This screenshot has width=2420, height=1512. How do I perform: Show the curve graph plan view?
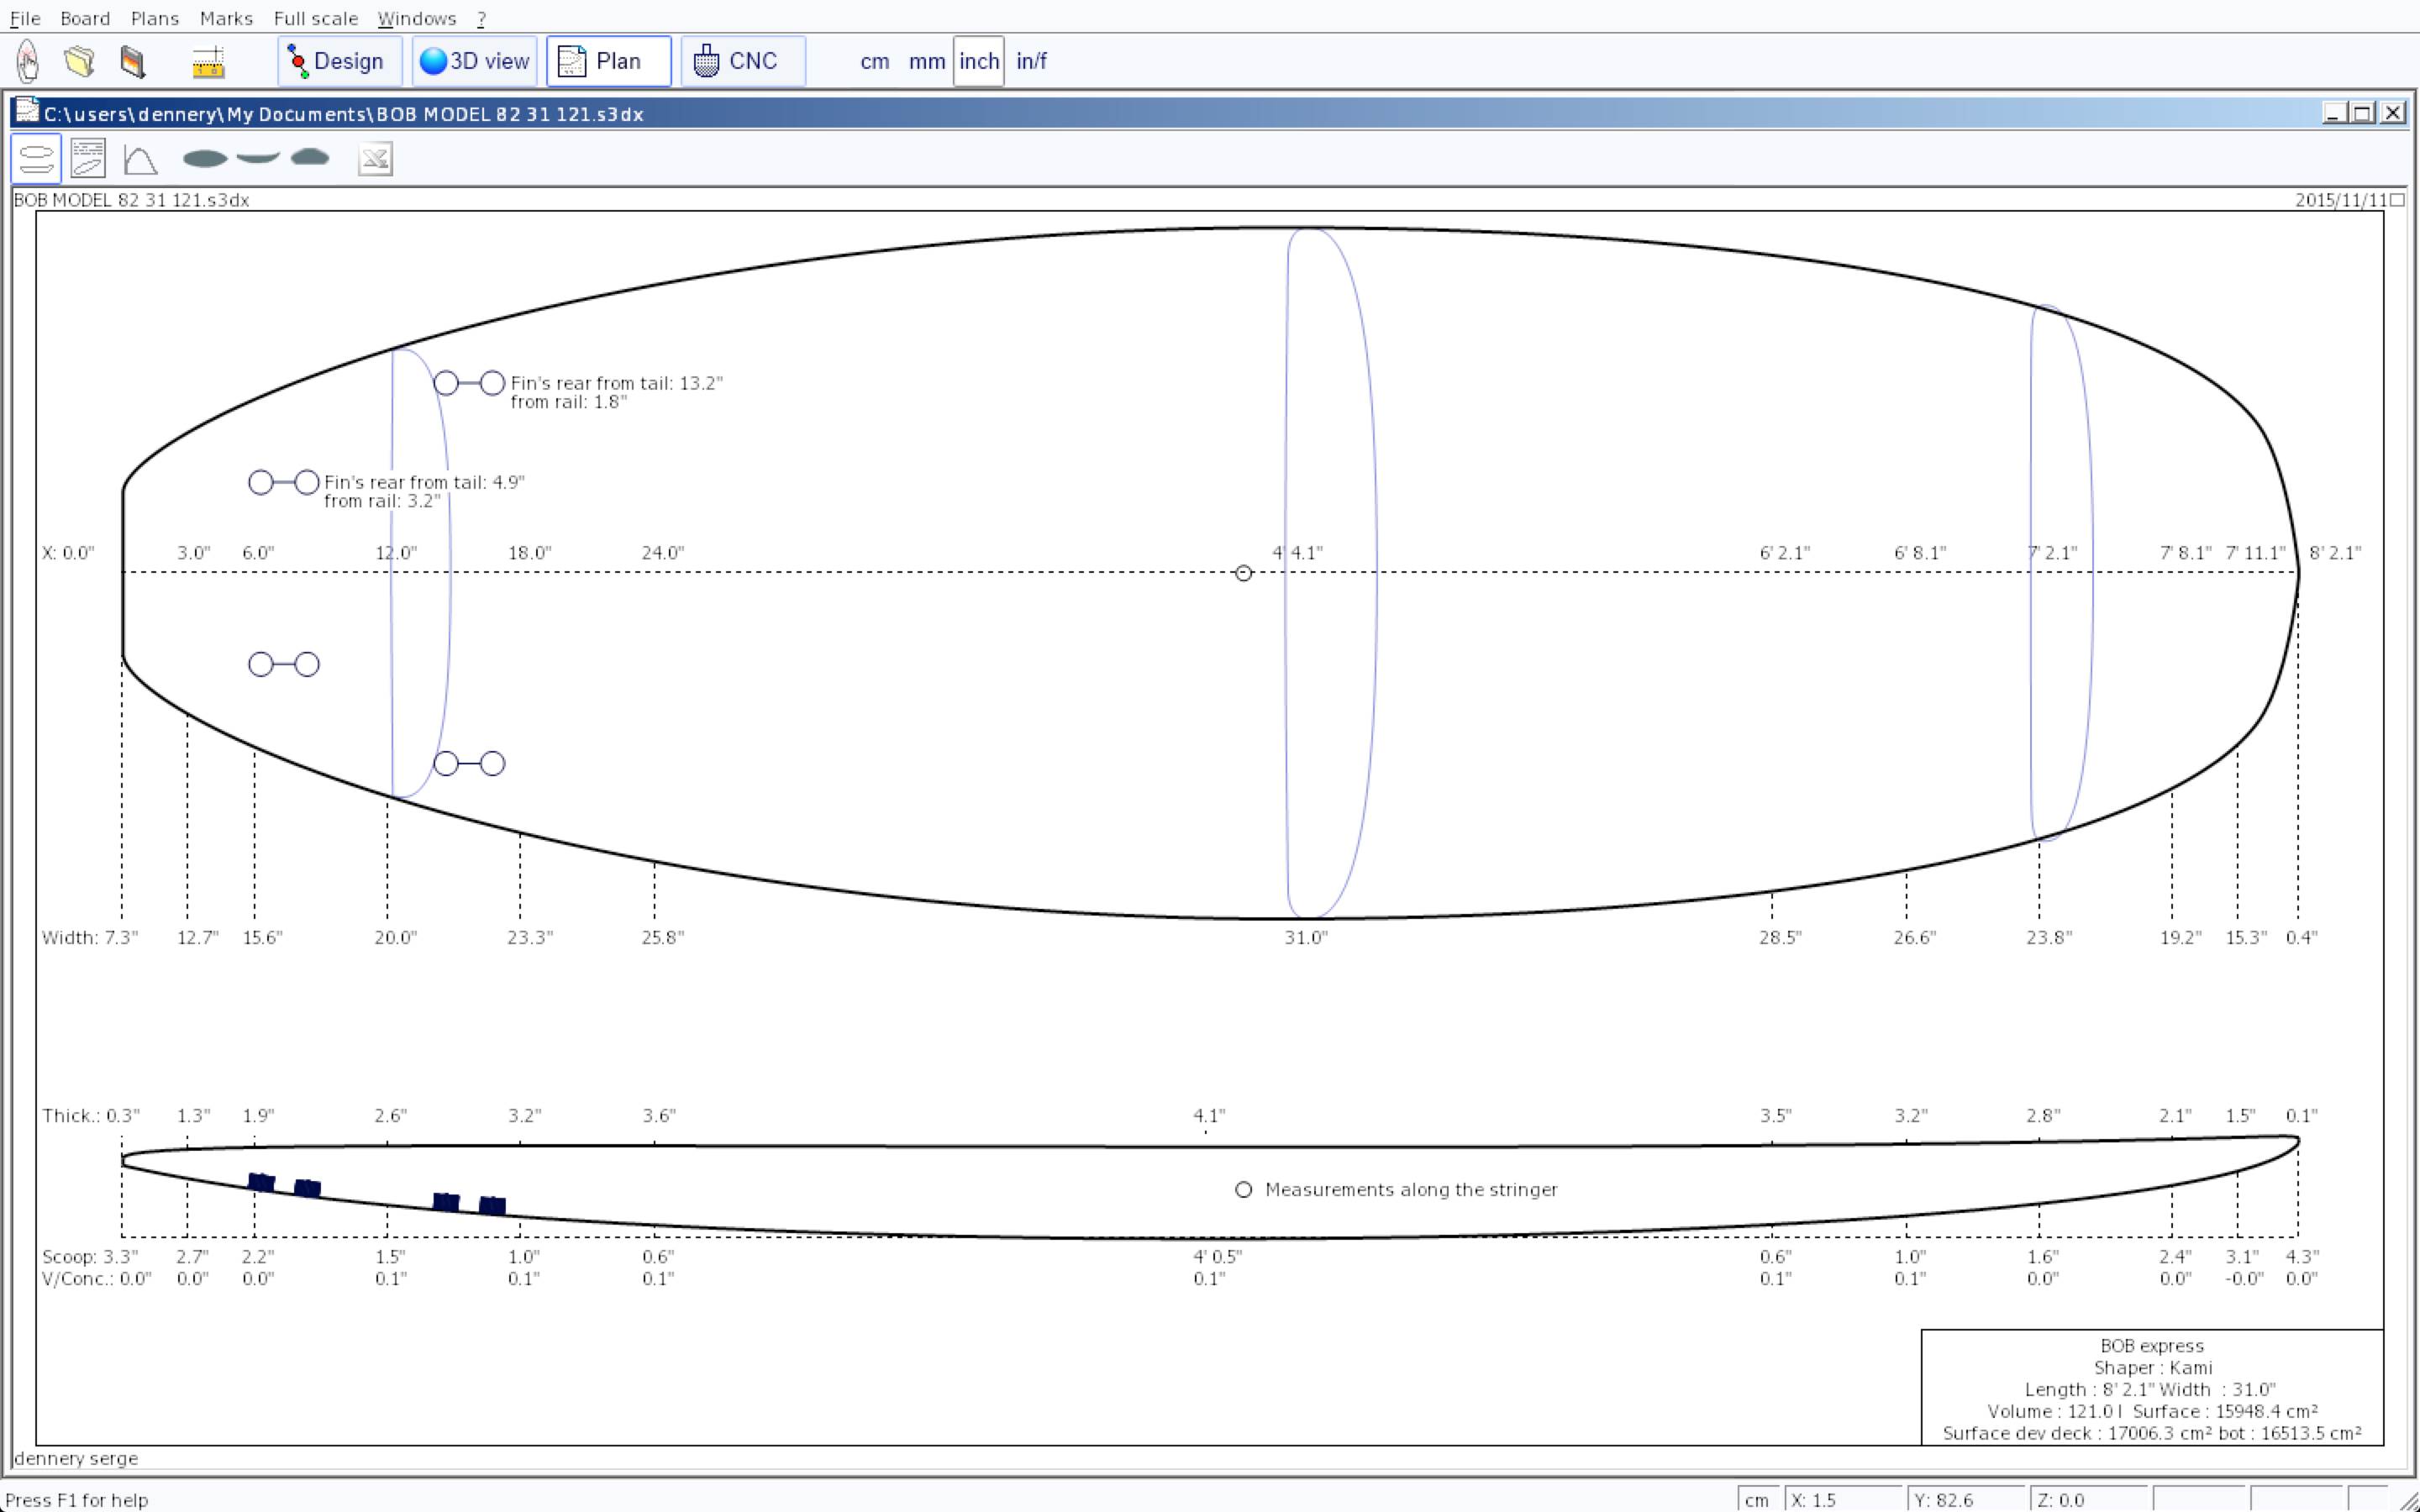click(140, 159)
